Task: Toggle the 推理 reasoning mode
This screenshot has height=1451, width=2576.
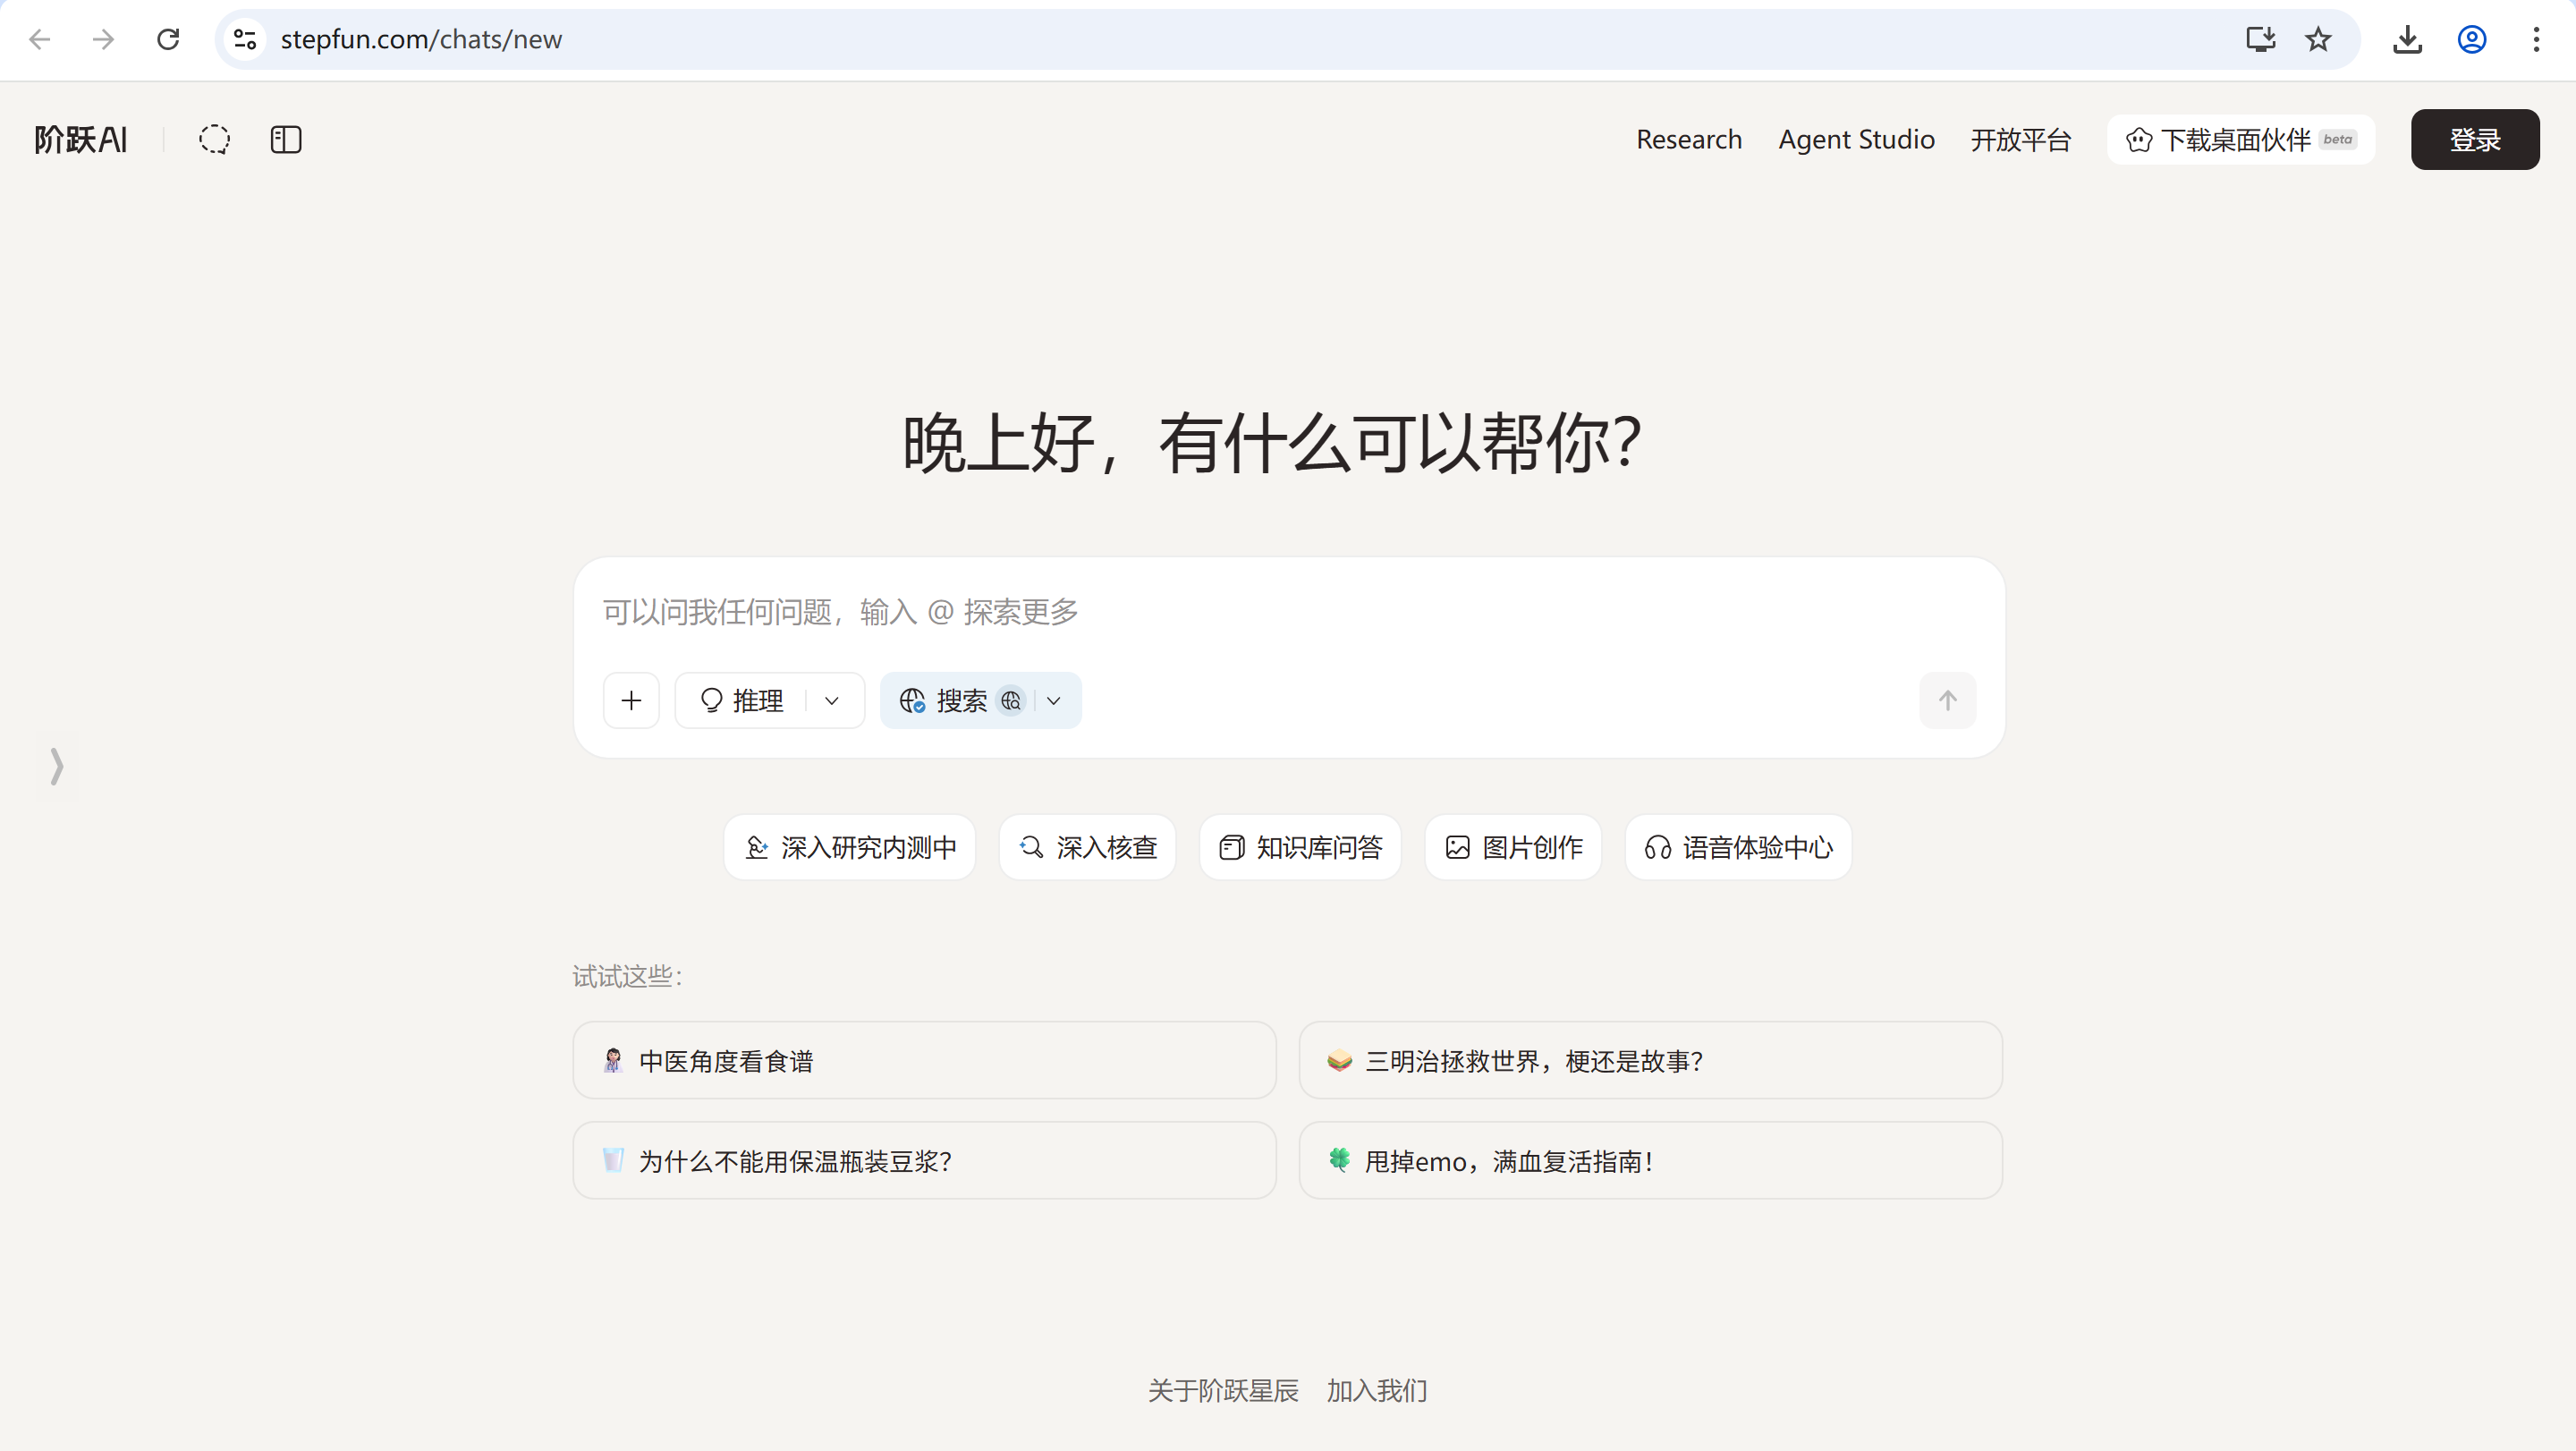Action: (743, 700)
